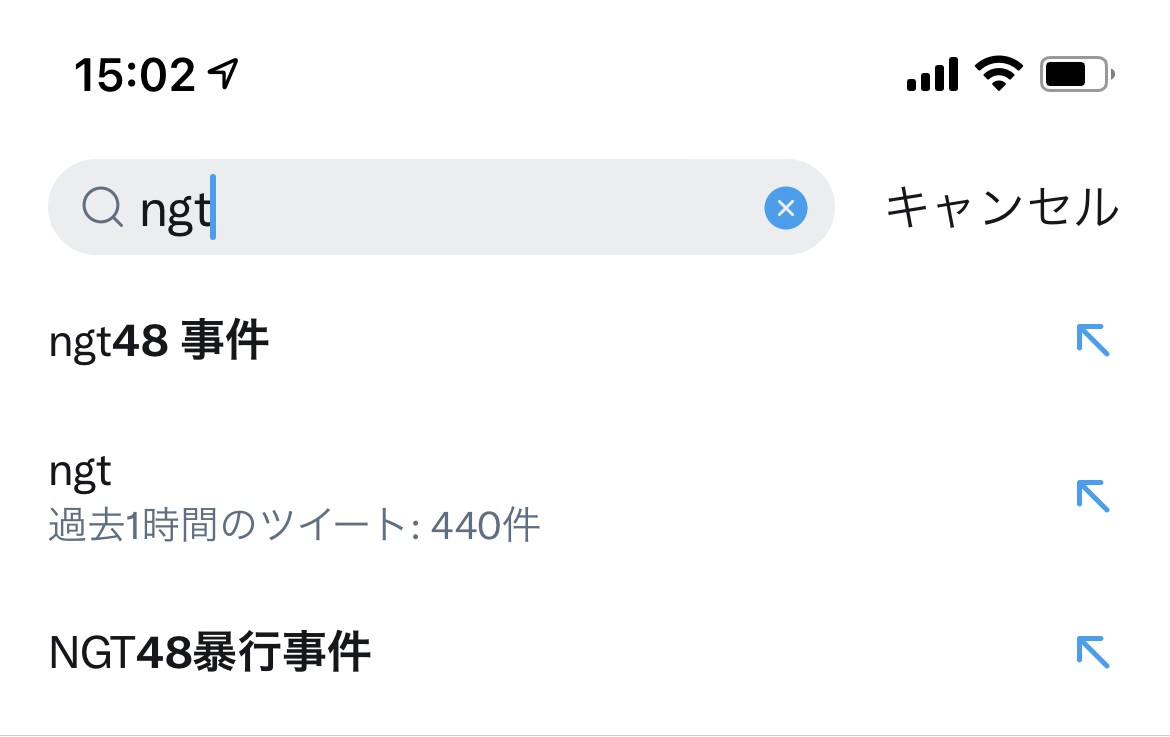Image resolution: width=1170 pixels, height=737 pixels.
Task: Select the "ngt48 事件" search suggestion
Action: 159,342
